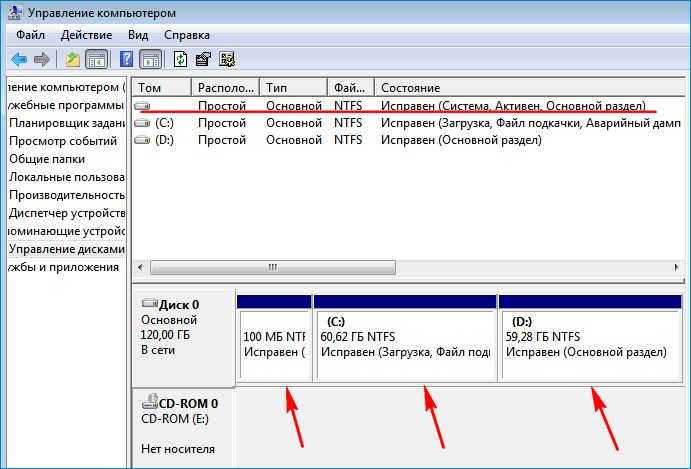The image size is (691, 469).
Task: Open the Файл menu
Action: coord(30,35)
